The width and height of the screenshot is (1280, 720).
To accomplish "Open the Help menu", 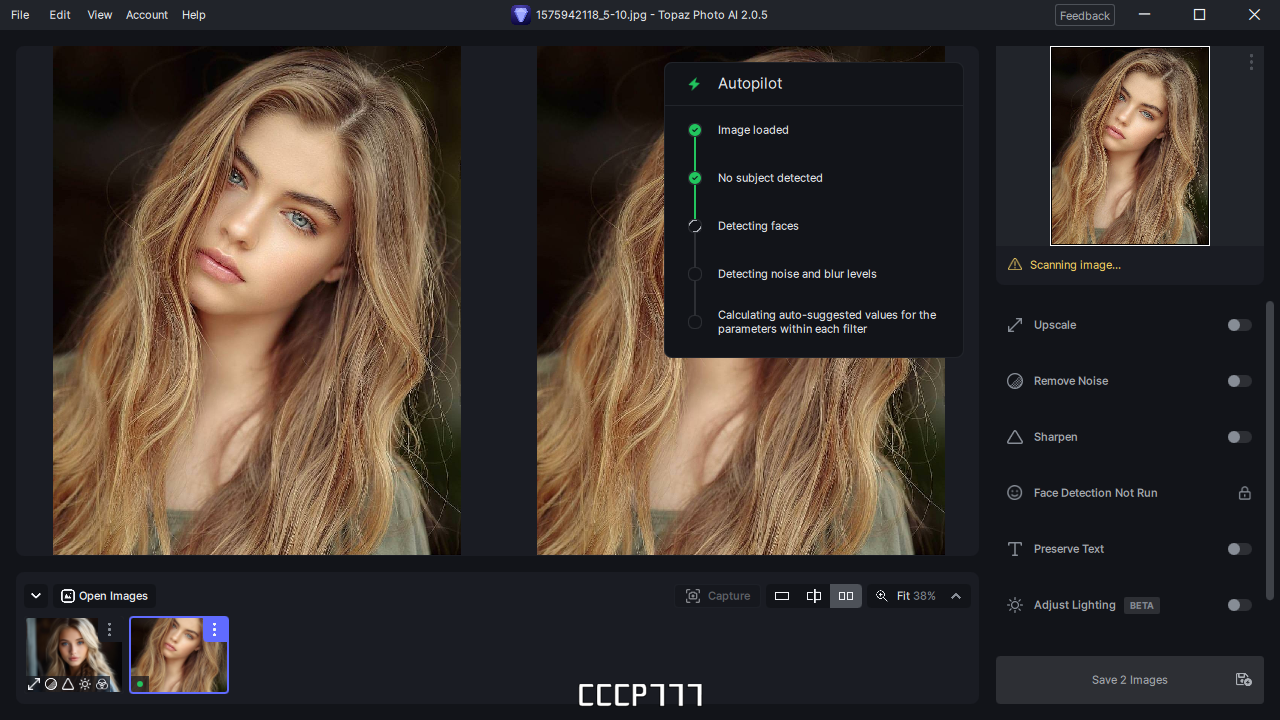I will [x=194, y=15].
